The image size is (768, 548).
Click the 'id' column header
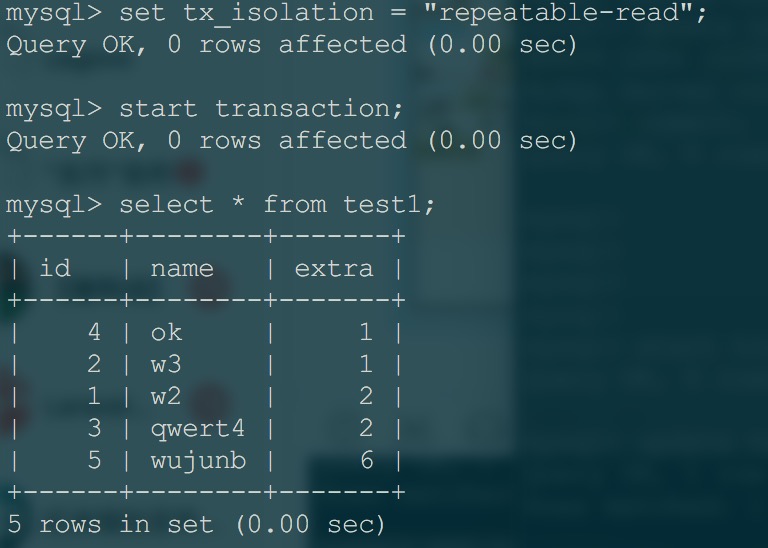pyautogui.click(x=55, y=268)
